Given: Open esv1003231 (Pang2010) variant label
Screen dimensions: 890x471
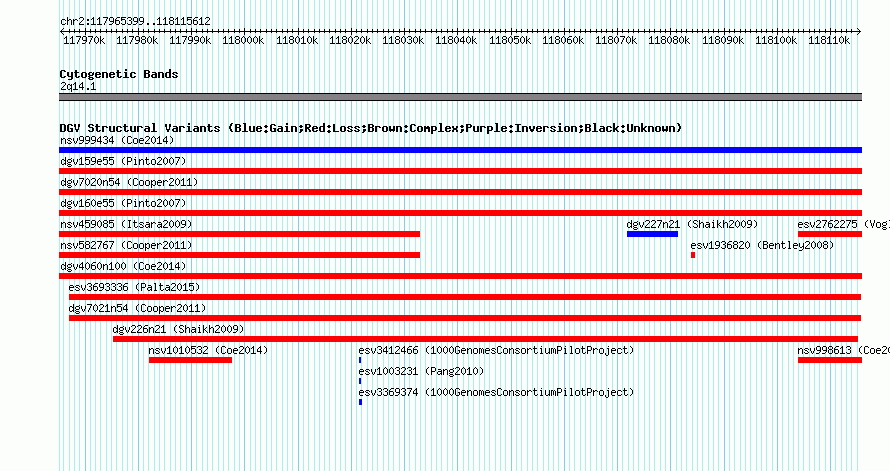Looking at the screenshot, I should pyautogui.click(x=421, y=371).
